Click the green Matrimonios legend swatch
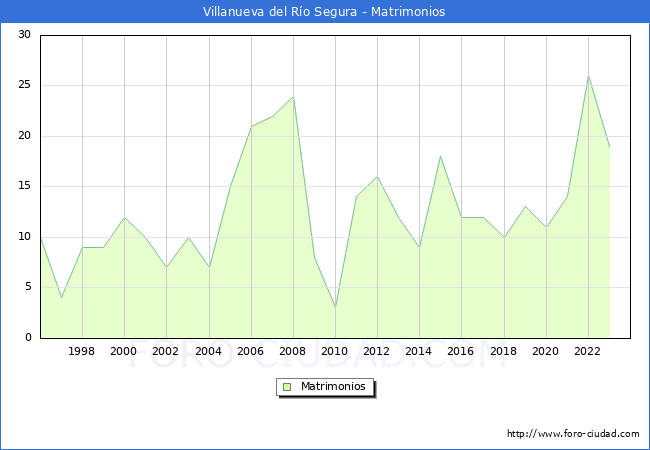Screen dimensions: 650x450 [x=287, y=387]
